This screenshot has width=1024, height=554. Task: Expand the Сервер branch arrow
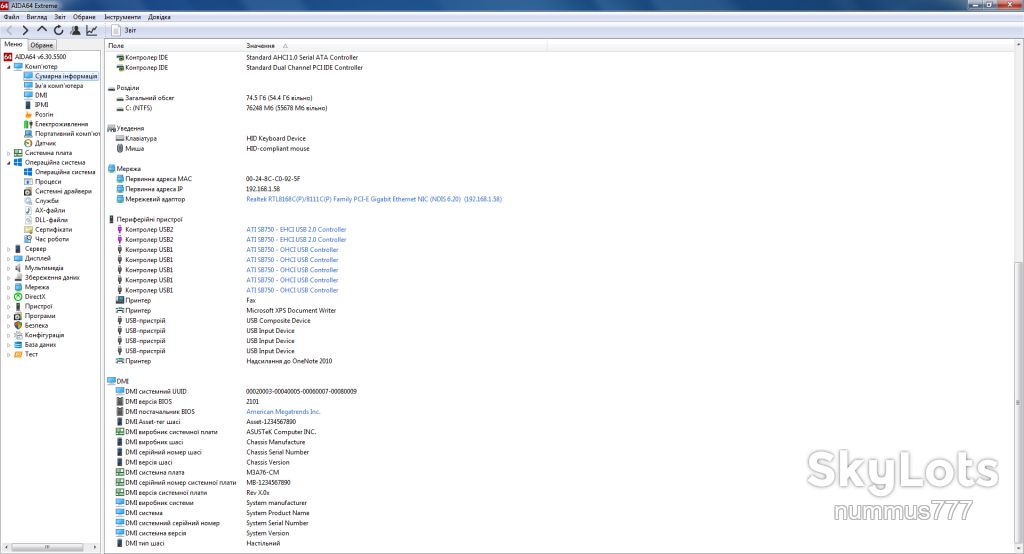point(8,249)
